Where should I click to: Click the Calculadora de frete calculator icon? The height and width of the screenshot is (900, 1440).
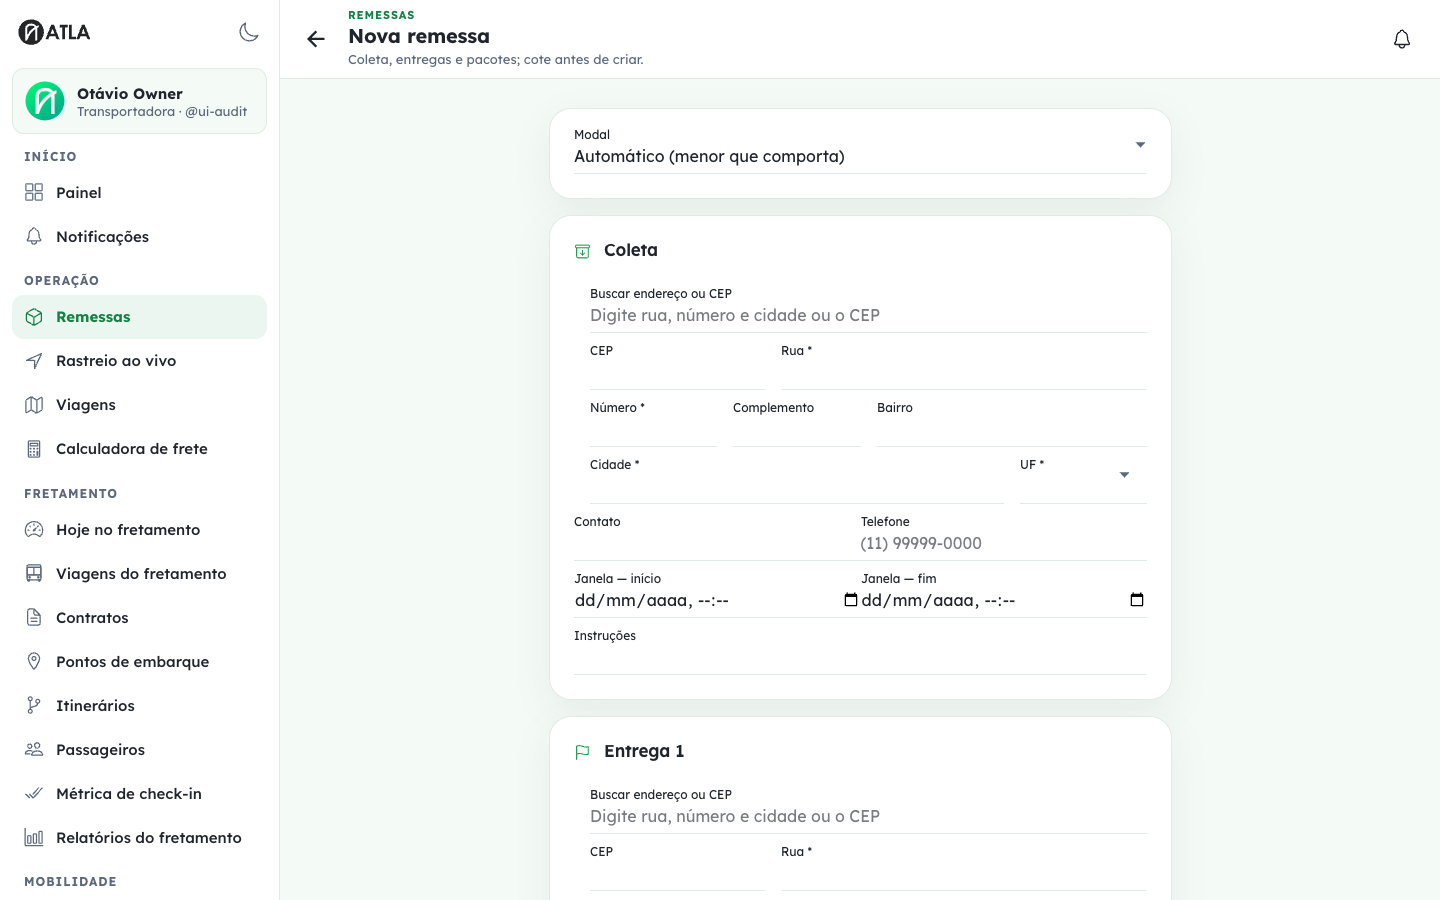[34, 449]
